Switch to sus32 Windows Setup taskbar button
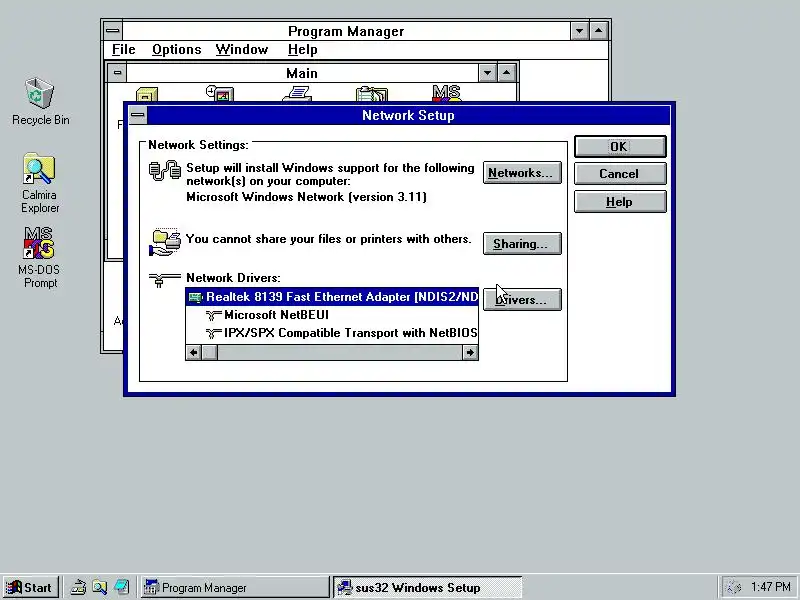 pyautogui.click(x=428, y=588)
